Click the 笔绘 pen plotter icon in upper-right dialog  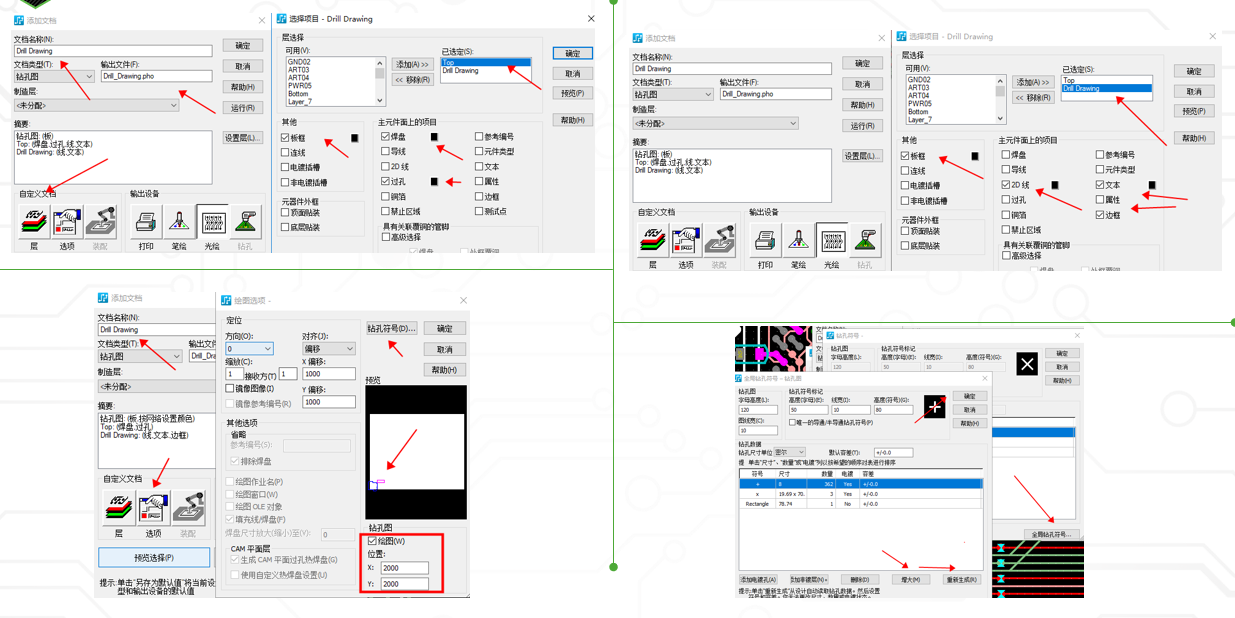coord(798,239)
